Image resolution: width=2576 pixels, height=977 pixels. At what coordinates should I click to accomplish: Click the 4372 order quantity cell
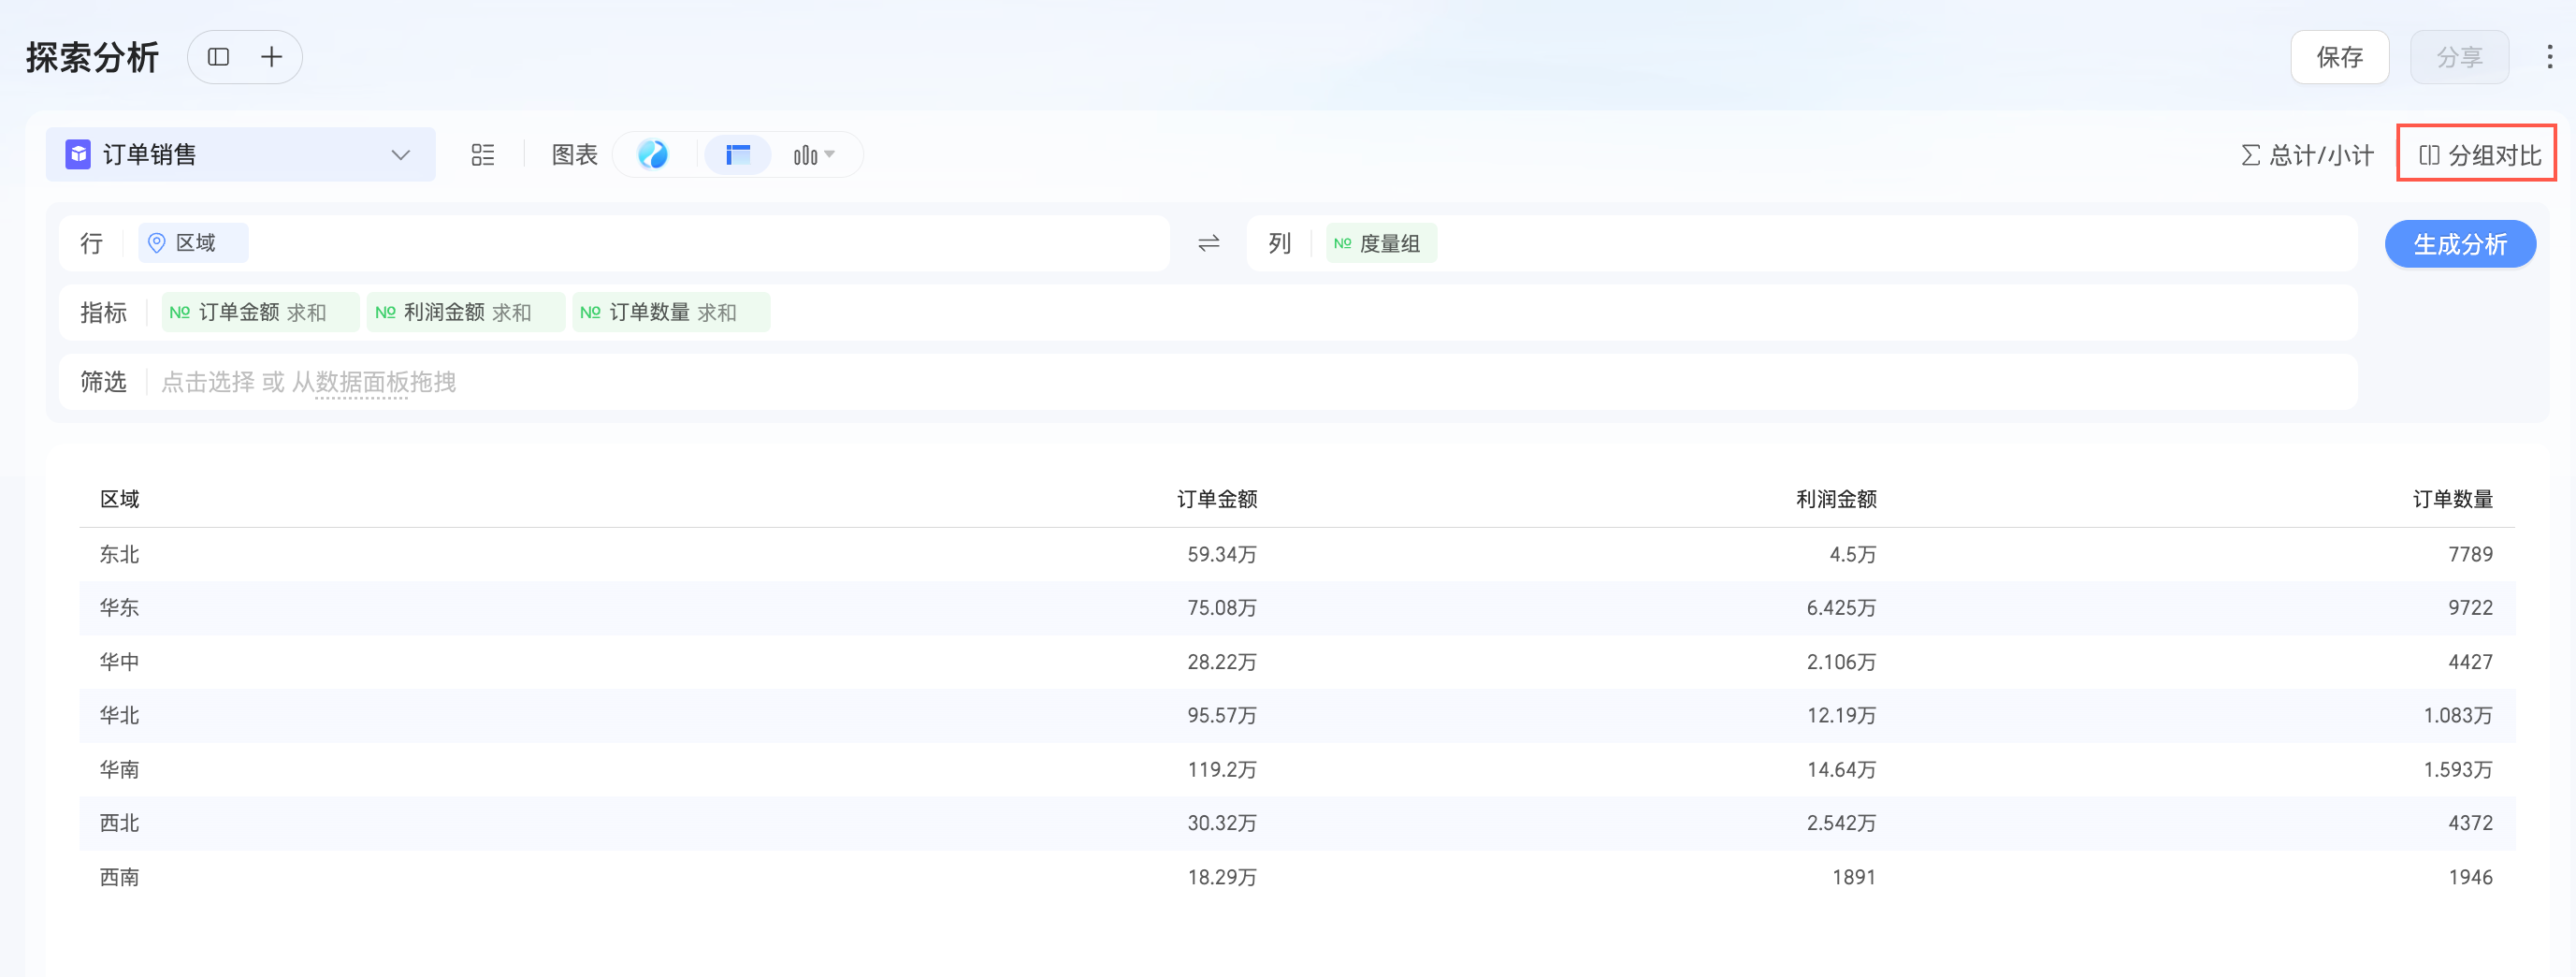[x=2470, y=823]
